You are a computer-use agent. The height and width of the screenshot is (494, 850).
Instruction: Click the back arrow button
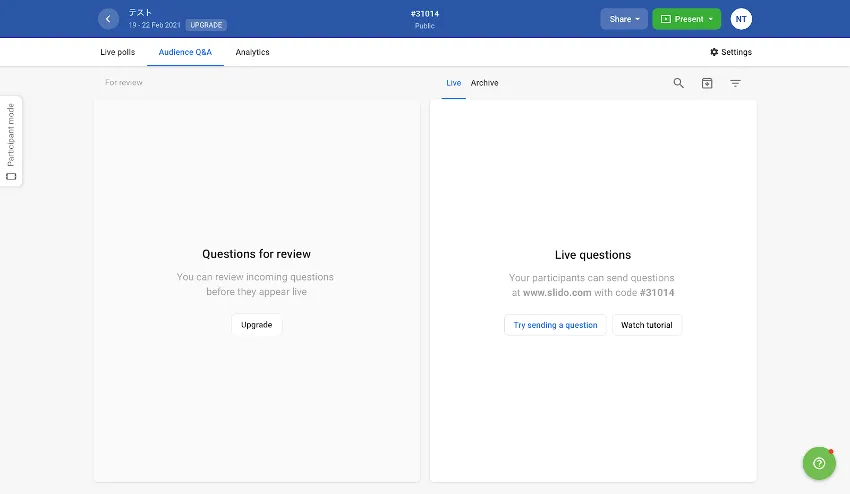click(108, 19)
